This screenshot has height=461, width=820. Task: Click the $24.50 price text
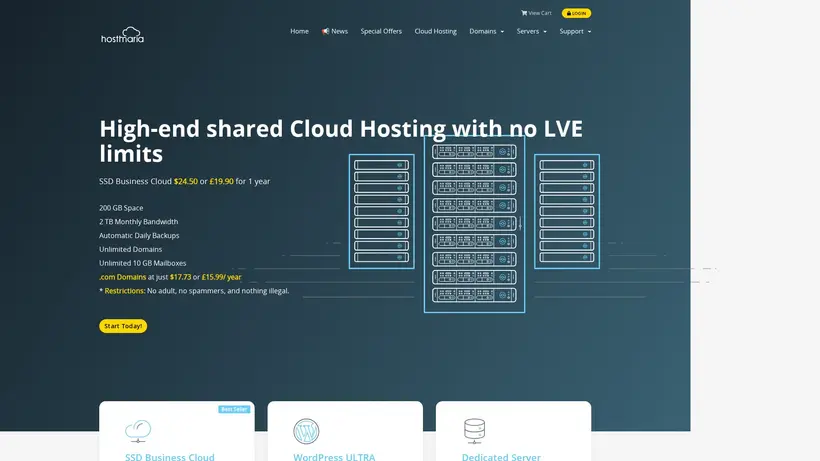pos(186,181)
